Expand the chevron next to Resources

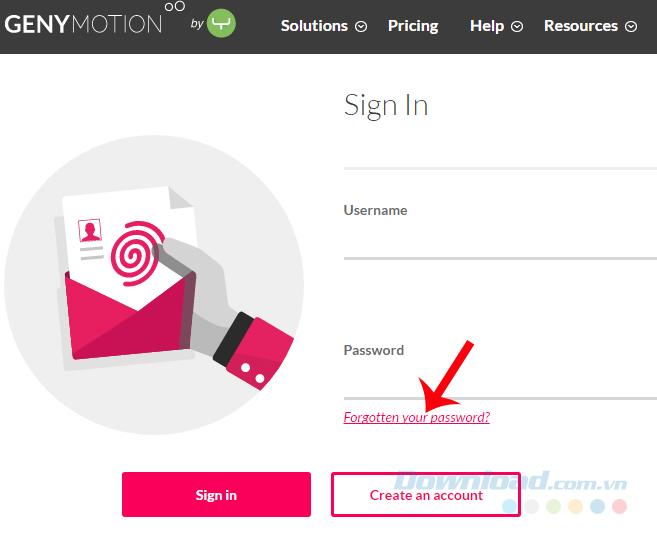tap(631, 27)
